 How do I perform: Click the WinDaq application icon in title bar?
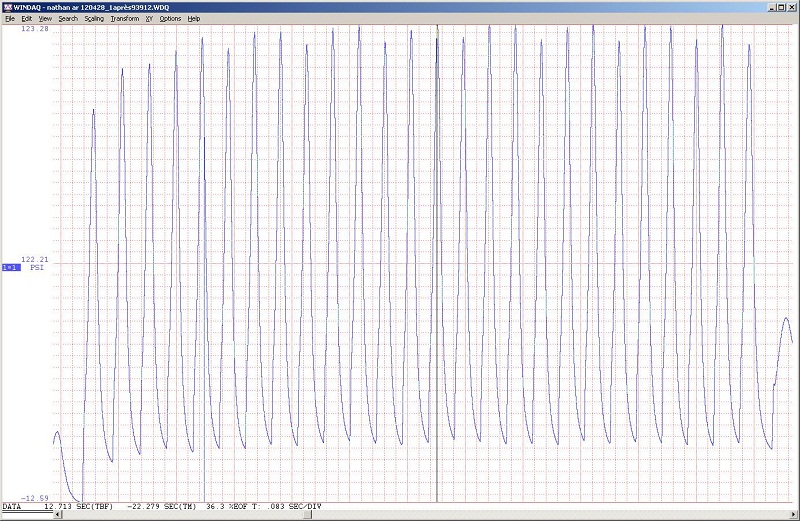[x=6, y=6]
